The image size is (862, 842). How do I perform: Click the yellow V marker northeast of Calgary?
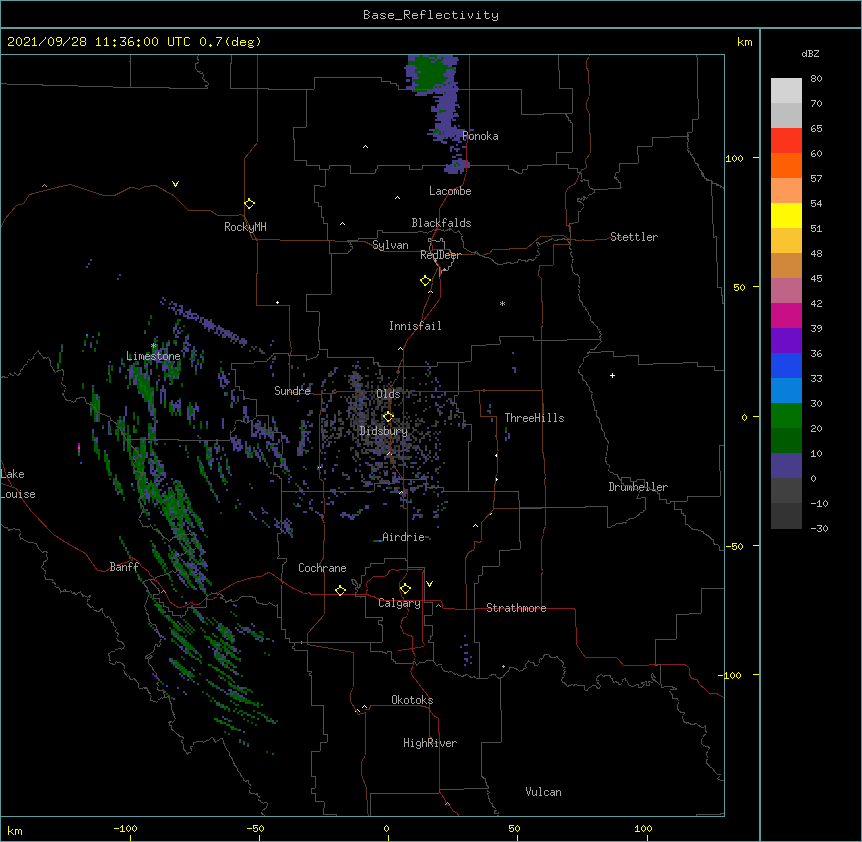tap(429, 584)
